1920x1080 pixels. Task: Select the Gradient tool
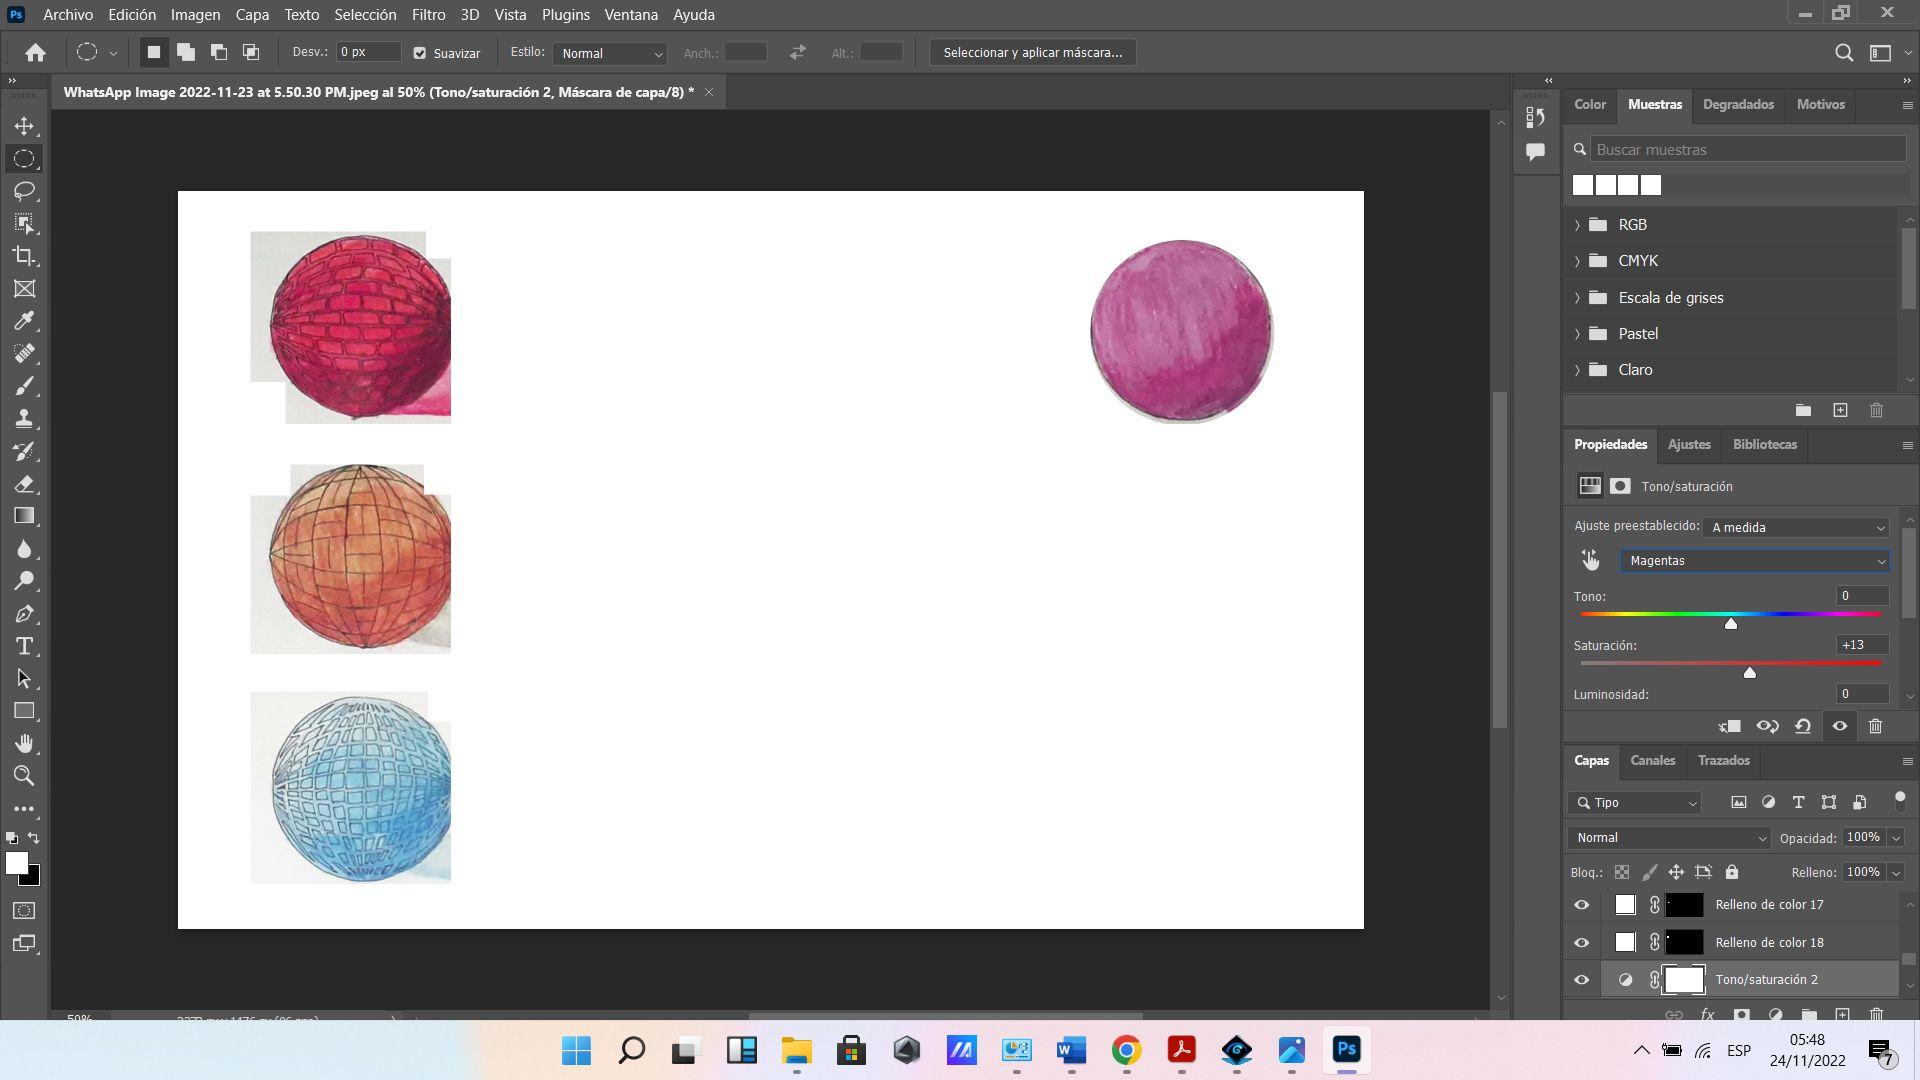pyautogui.click(x=24, y=516)
